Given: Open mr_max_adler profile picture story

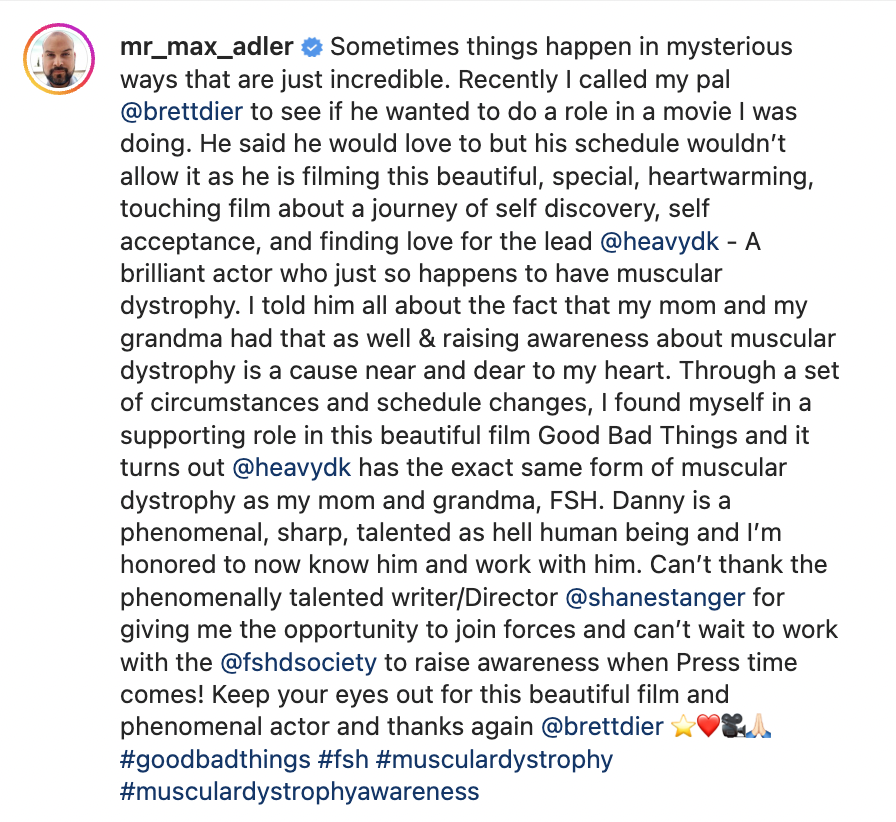Looking at the screenshot, I should pos(59,59).
